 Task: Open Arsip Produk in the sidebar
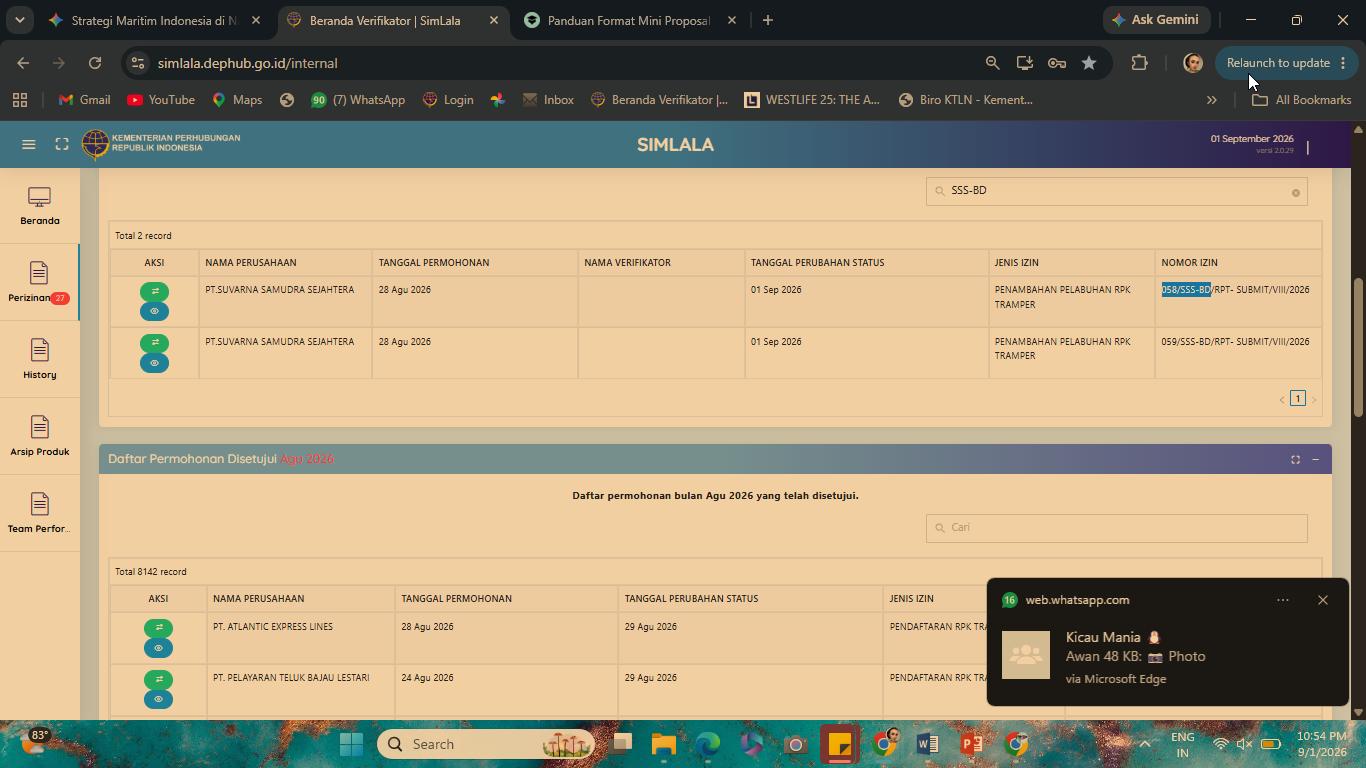39,437
